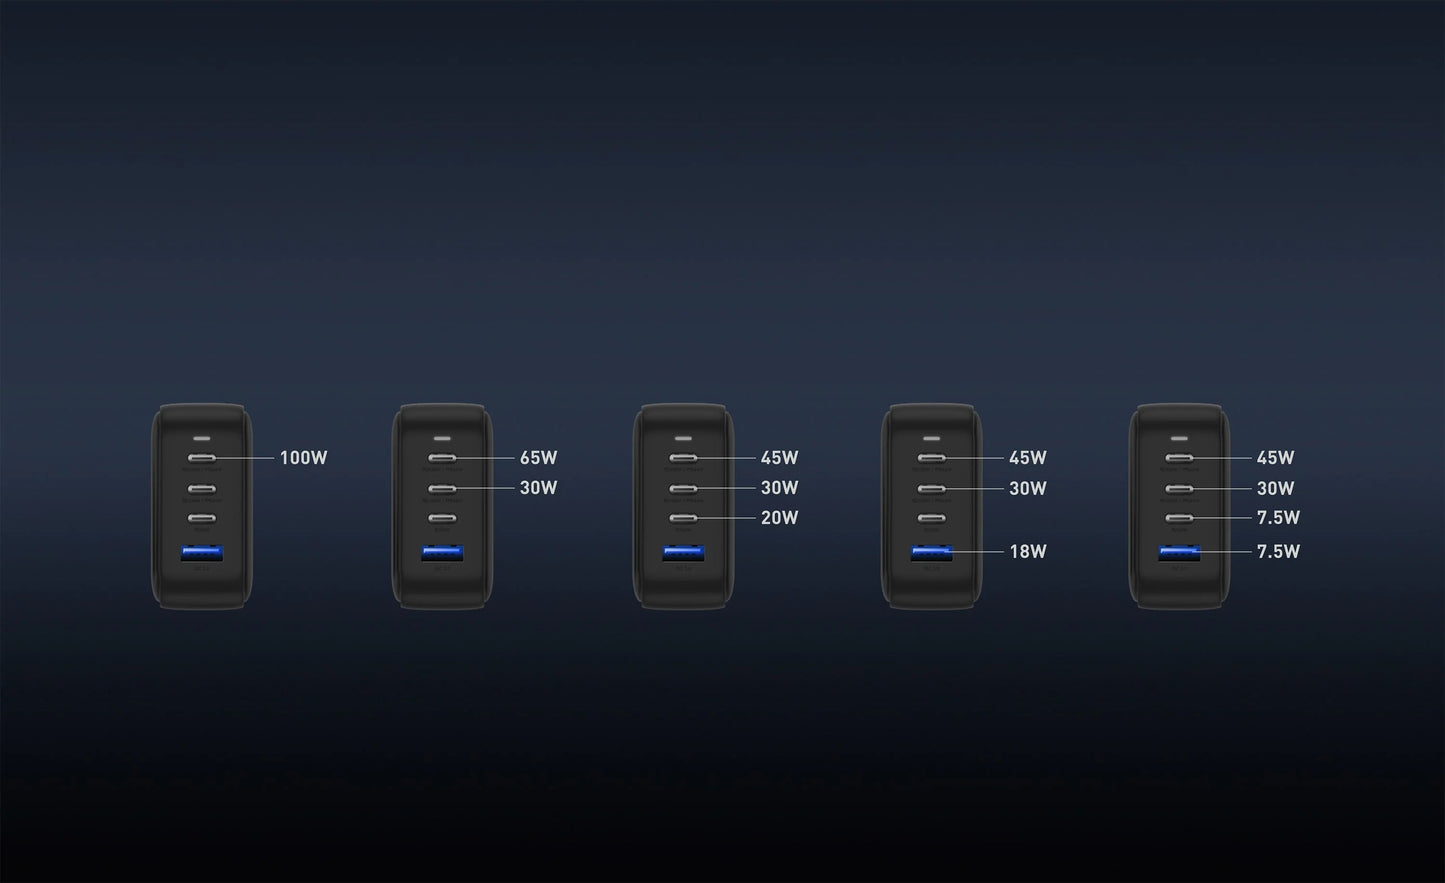Click the 45W label on third charger
Viewport: 1445px width, 883px height.
[x=779, y=458]
